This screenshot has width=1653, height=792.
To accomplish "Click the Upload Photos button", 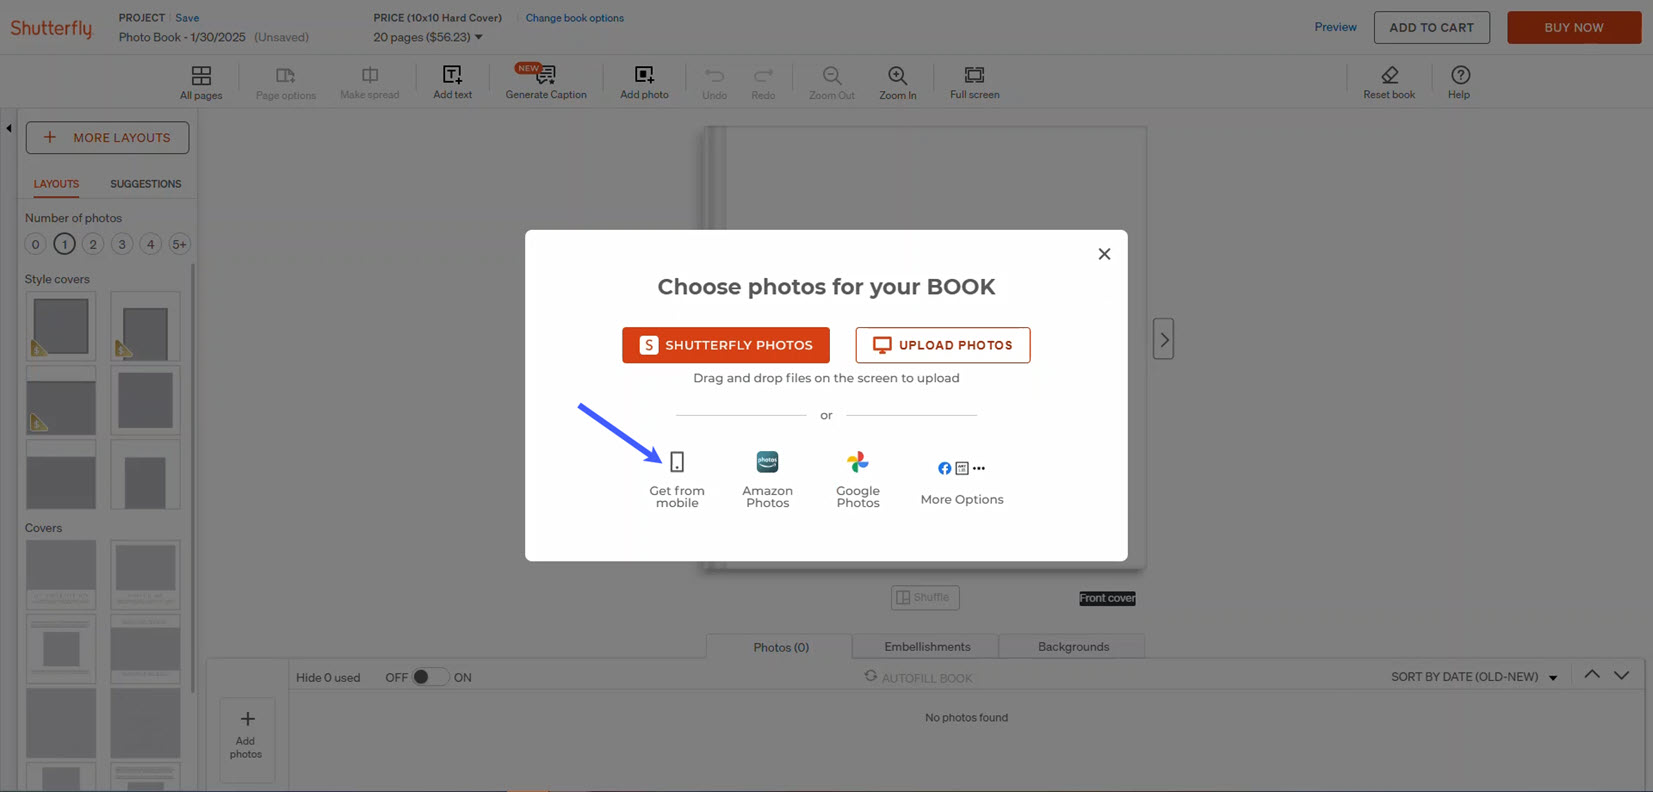I will [x=942, y=345].
